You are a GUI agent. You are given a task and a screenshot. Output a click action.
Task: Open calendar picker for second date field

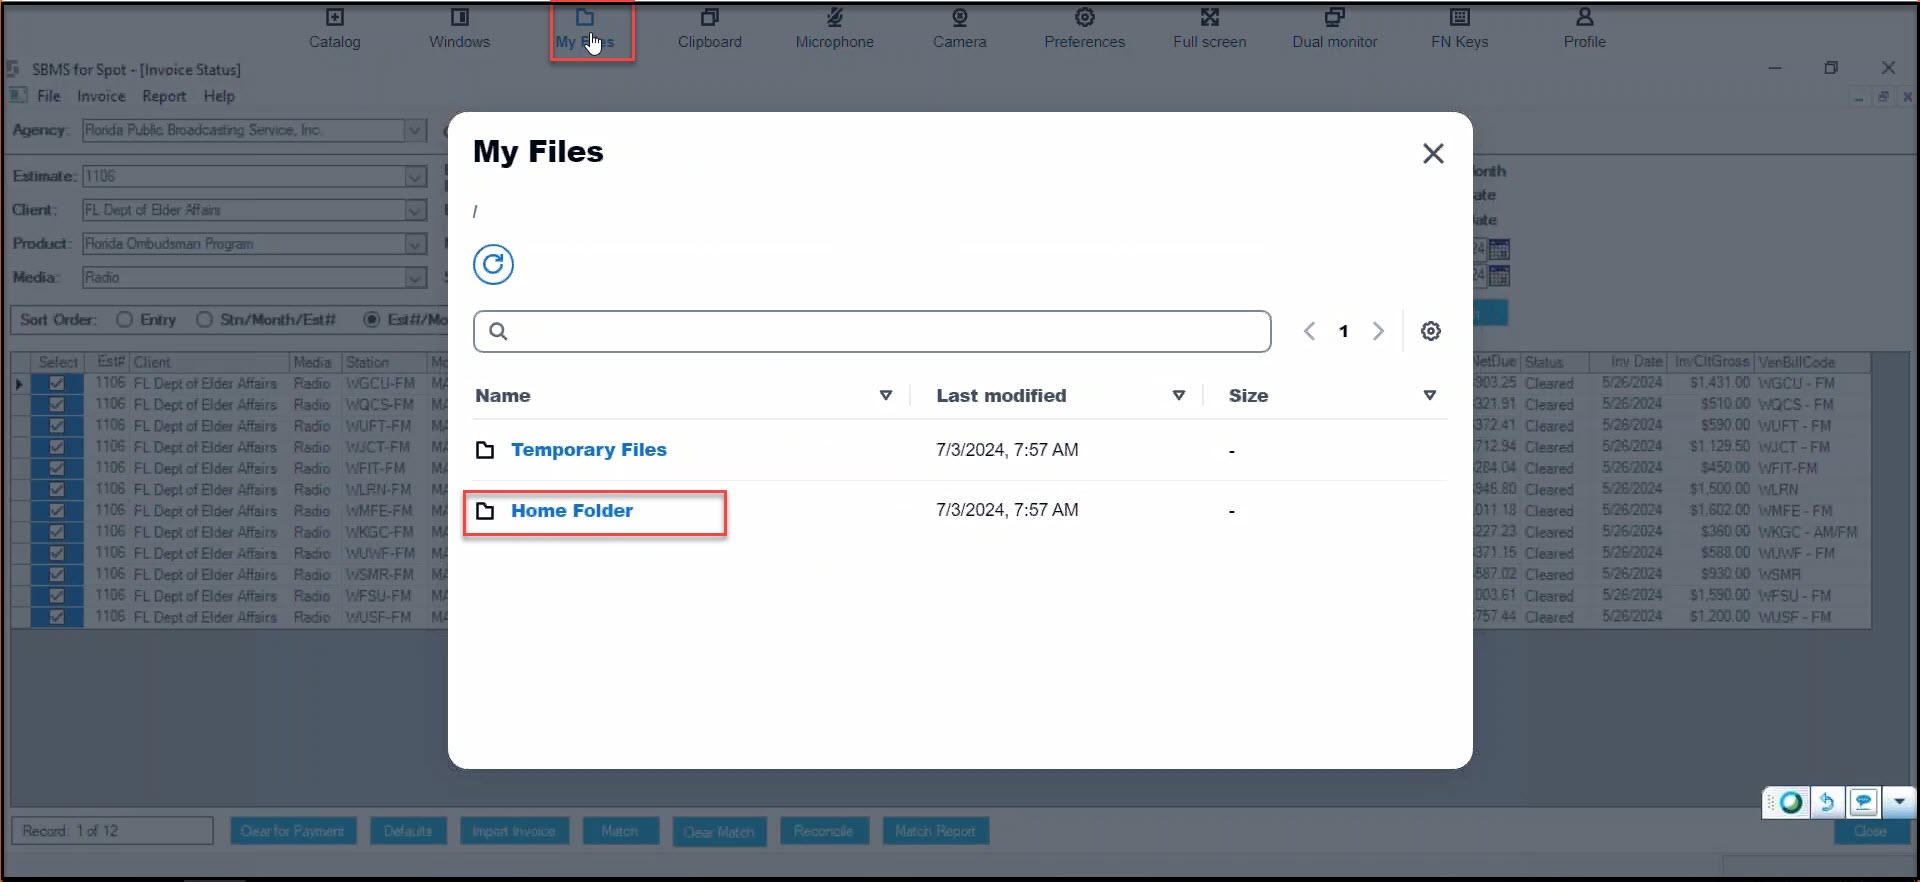[1499, 276]
